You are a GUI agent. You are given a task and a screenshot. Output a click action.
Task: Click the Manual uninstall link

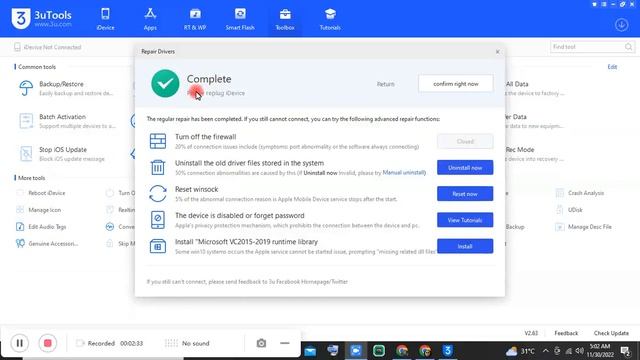coord(404,173)
